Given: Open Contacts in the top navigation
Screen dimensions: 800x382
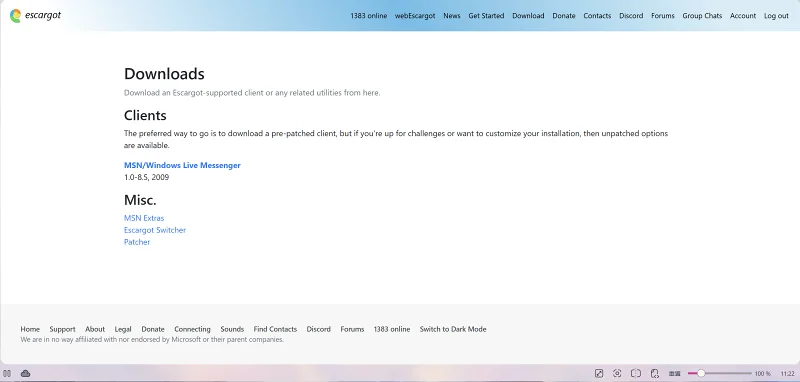Looking at the screenshot, I should 597,16.
